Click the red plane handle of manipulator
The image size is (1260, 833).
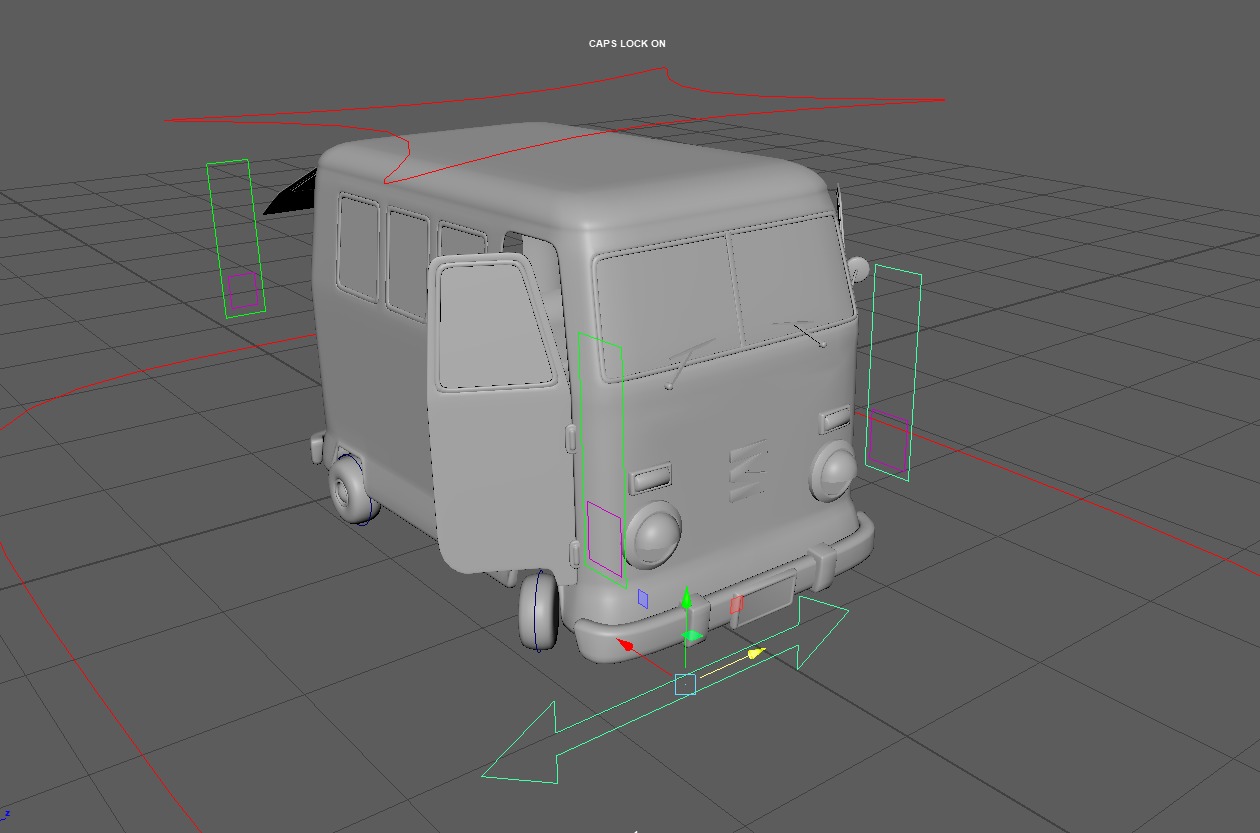point(737,604)
